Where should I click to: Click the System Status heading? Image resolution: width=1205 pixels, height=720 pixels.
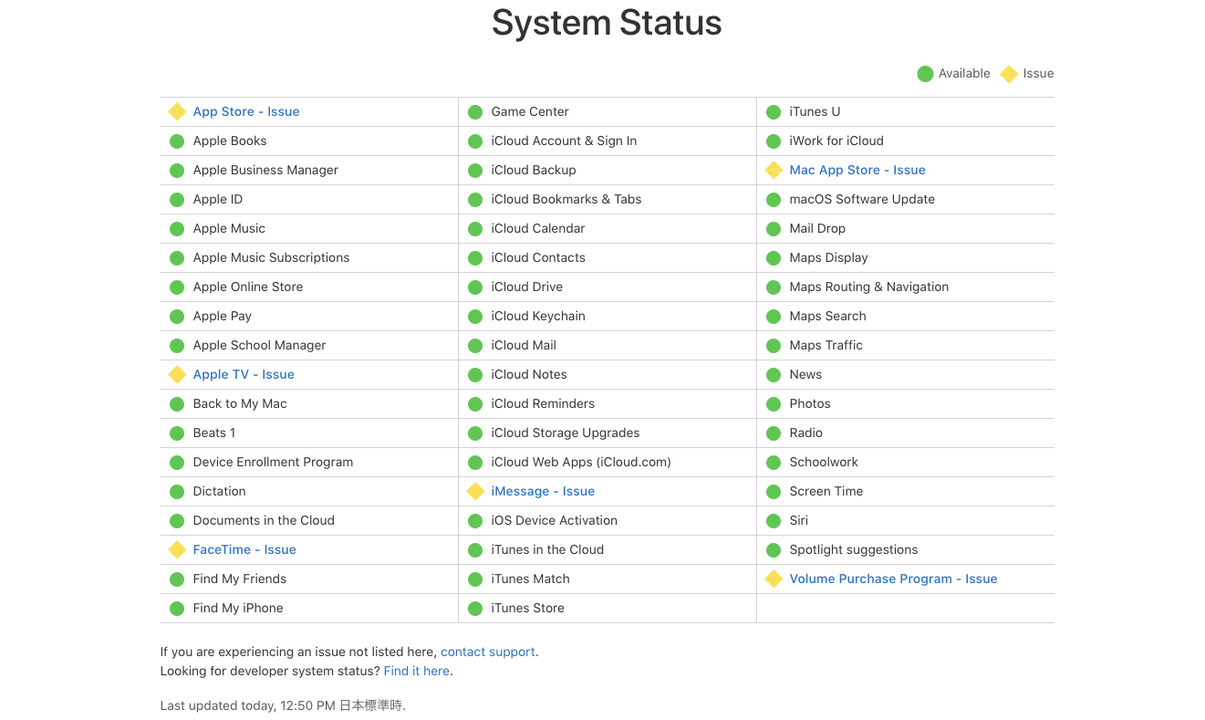(x=607, y=22)
